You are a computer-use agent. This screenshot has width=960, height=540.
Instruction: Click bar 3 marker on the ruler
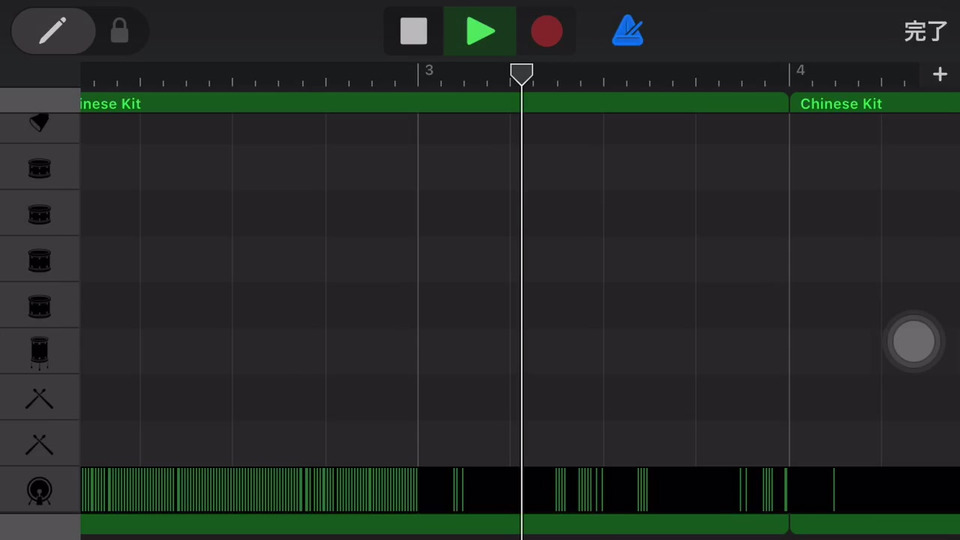pyautogui.click(x=429, y=70)
